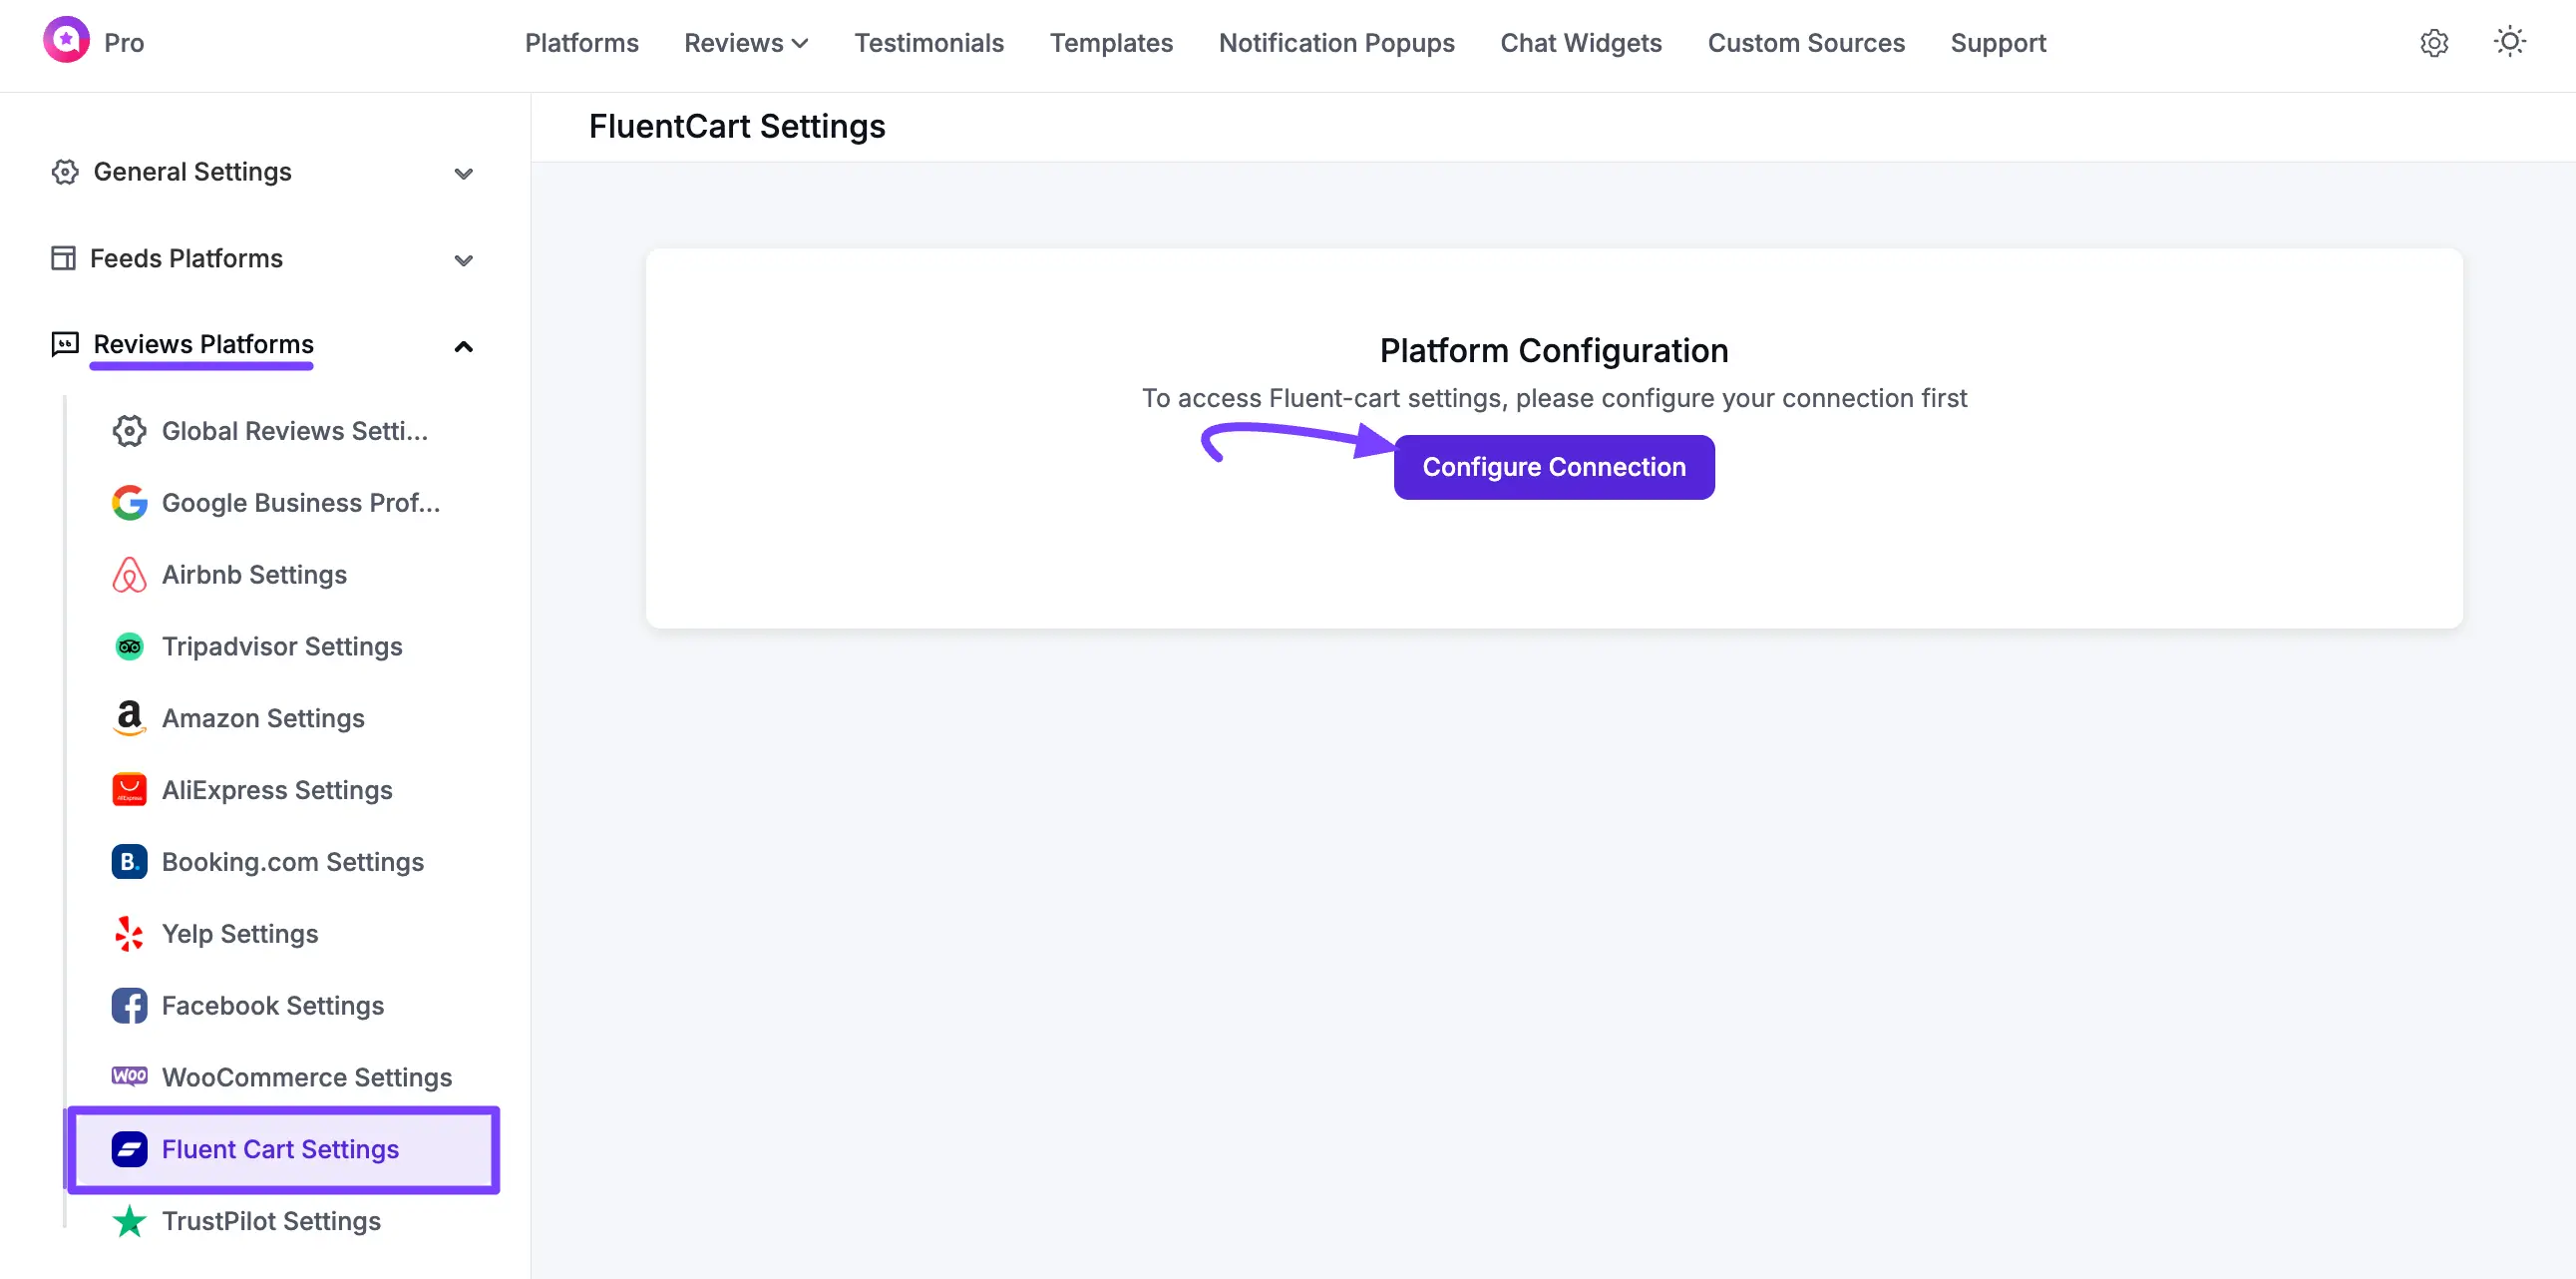The height and width of the screenshot is (1279, 2576).
Task: Click the Yelp logo icon
Action: pyautogui.click(x=128, y=933)
